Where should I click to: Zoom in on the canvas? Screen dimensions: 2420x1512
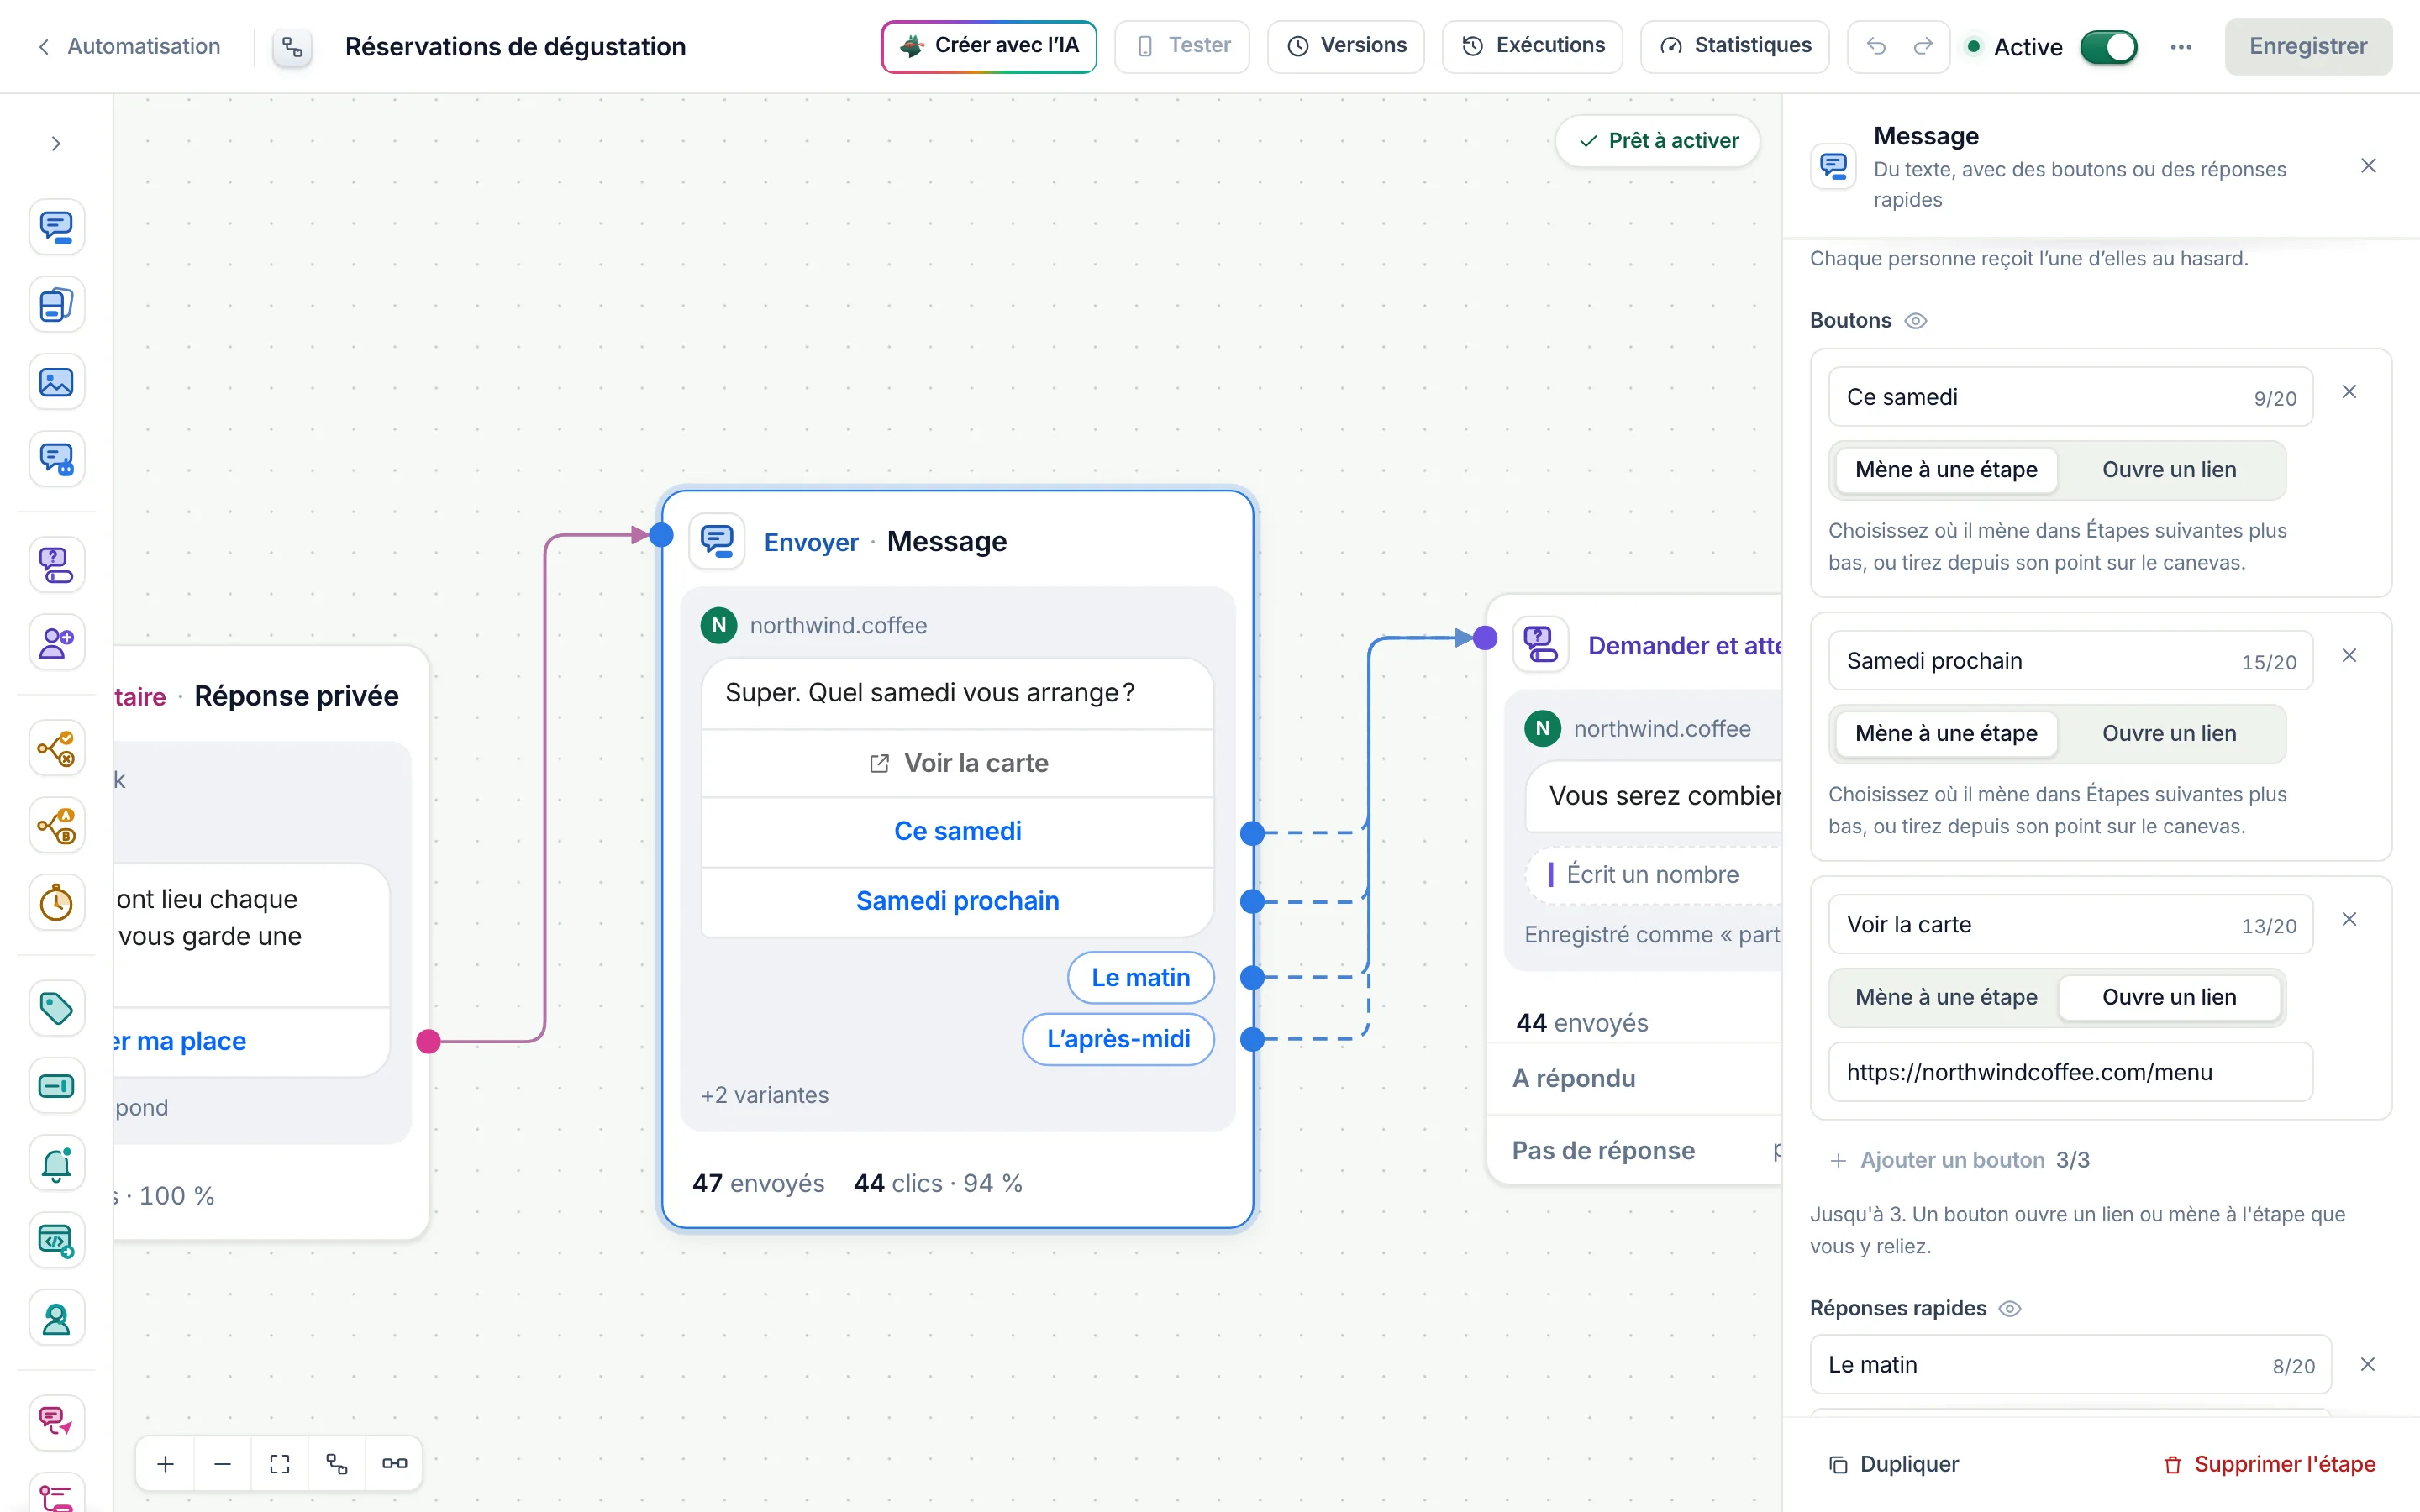coord(166,1464)
